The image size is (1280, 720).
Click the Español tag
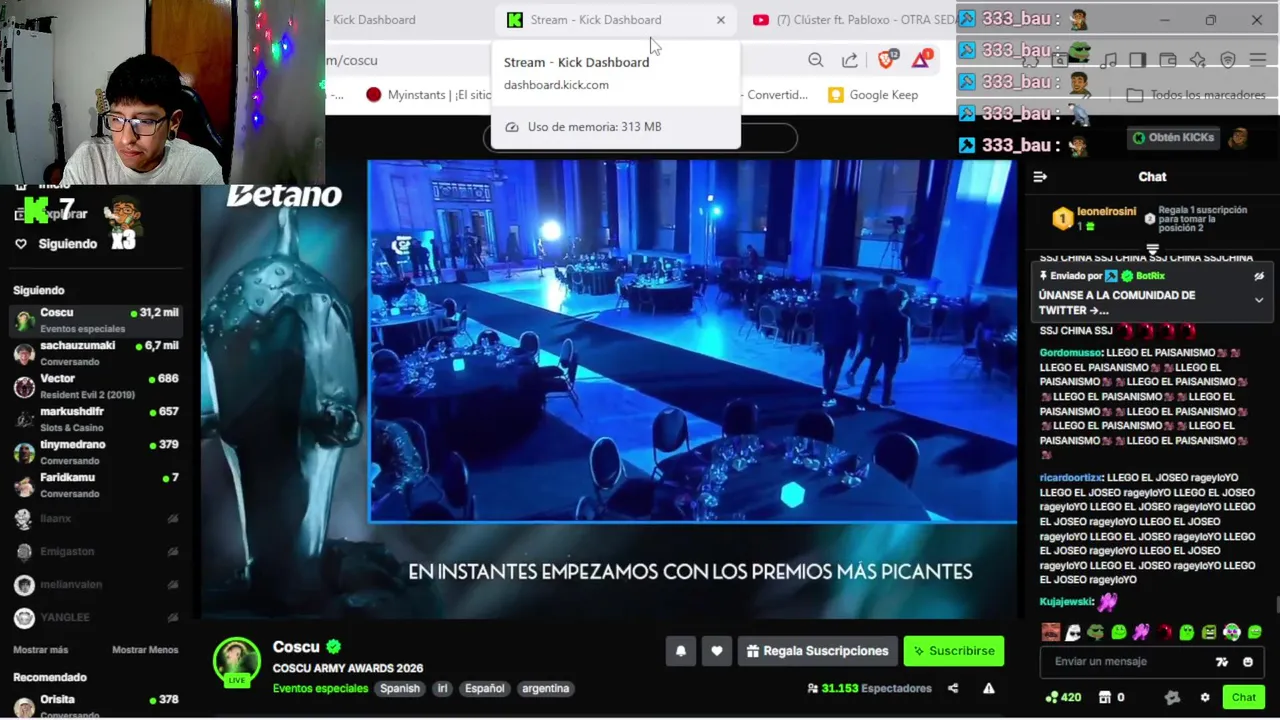click(484, 688)
